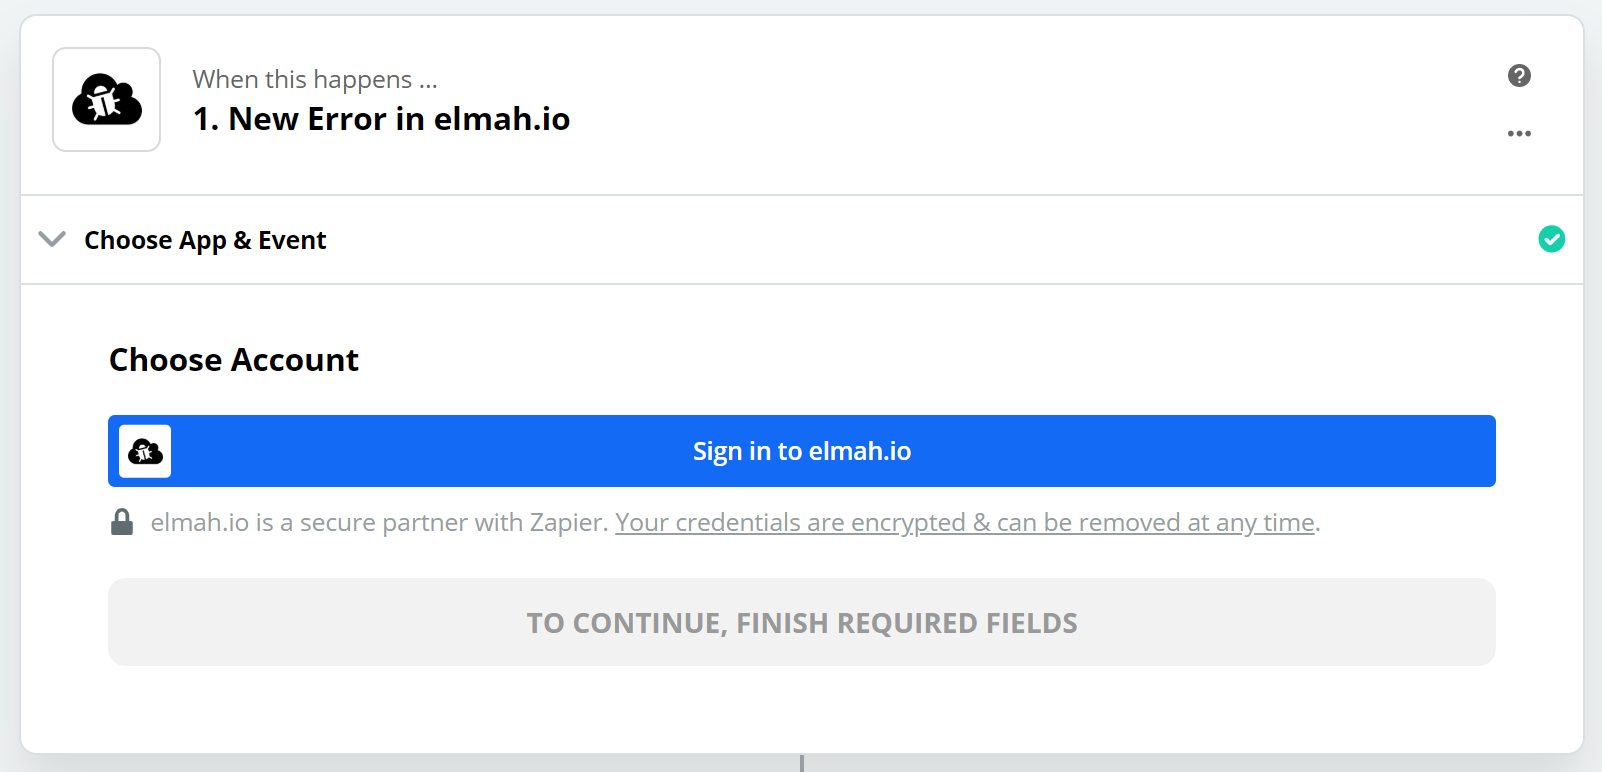Open the three-dot more options menu

(x=1519, y=133)
